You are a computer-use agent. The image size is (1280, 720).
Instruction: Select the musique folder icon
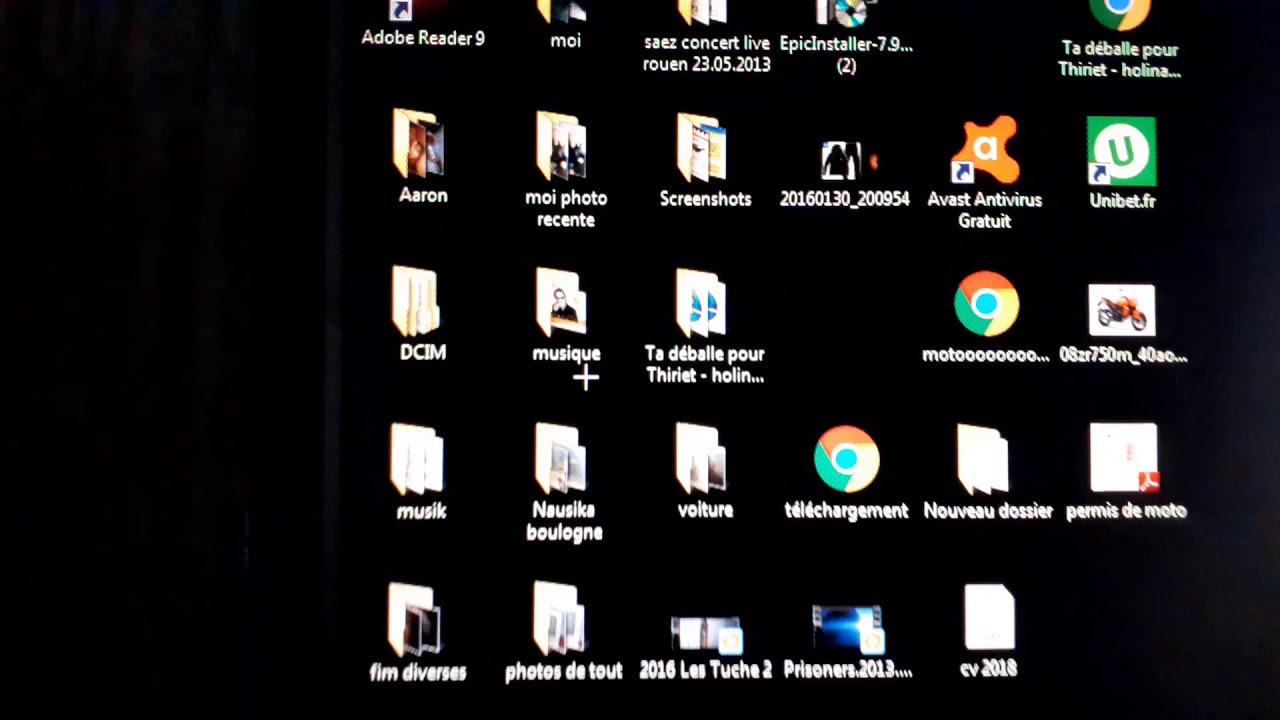coord(561,302)
